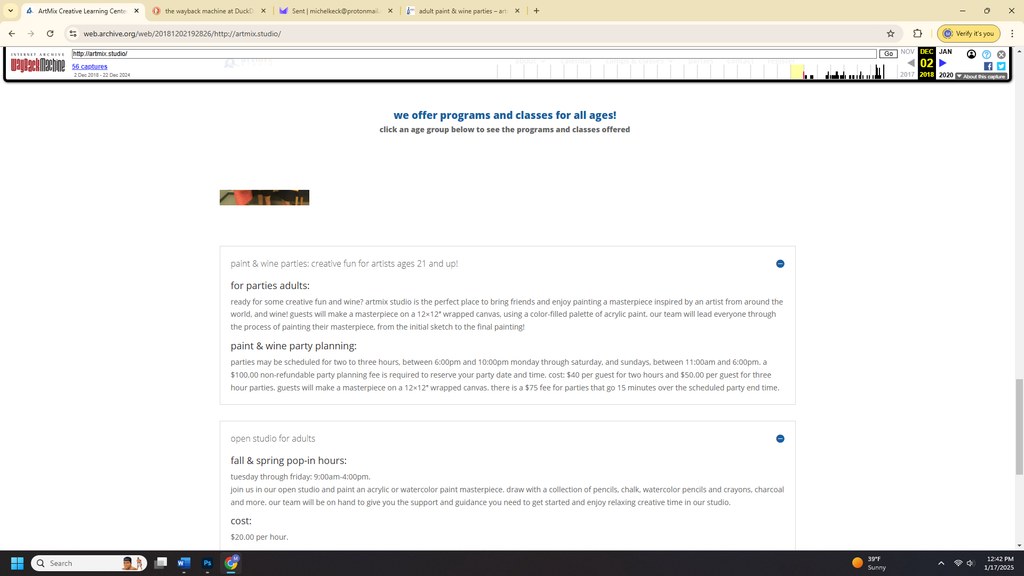This screenshot has width=1024, height=576.
Task: Open the weather widget showing 39°F
Action: 869,563
